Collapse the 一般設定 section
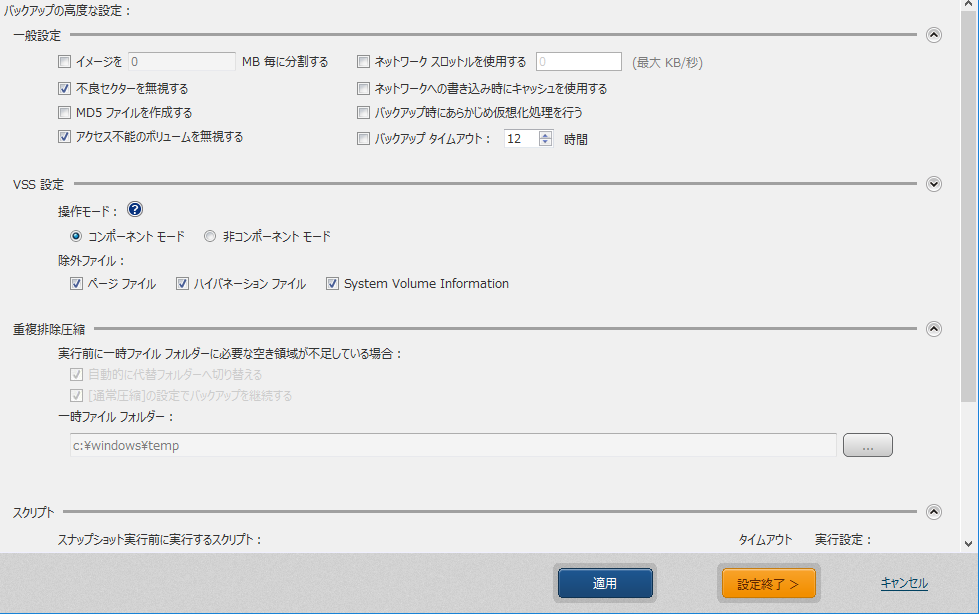979x614 pixels. [934, 35]
